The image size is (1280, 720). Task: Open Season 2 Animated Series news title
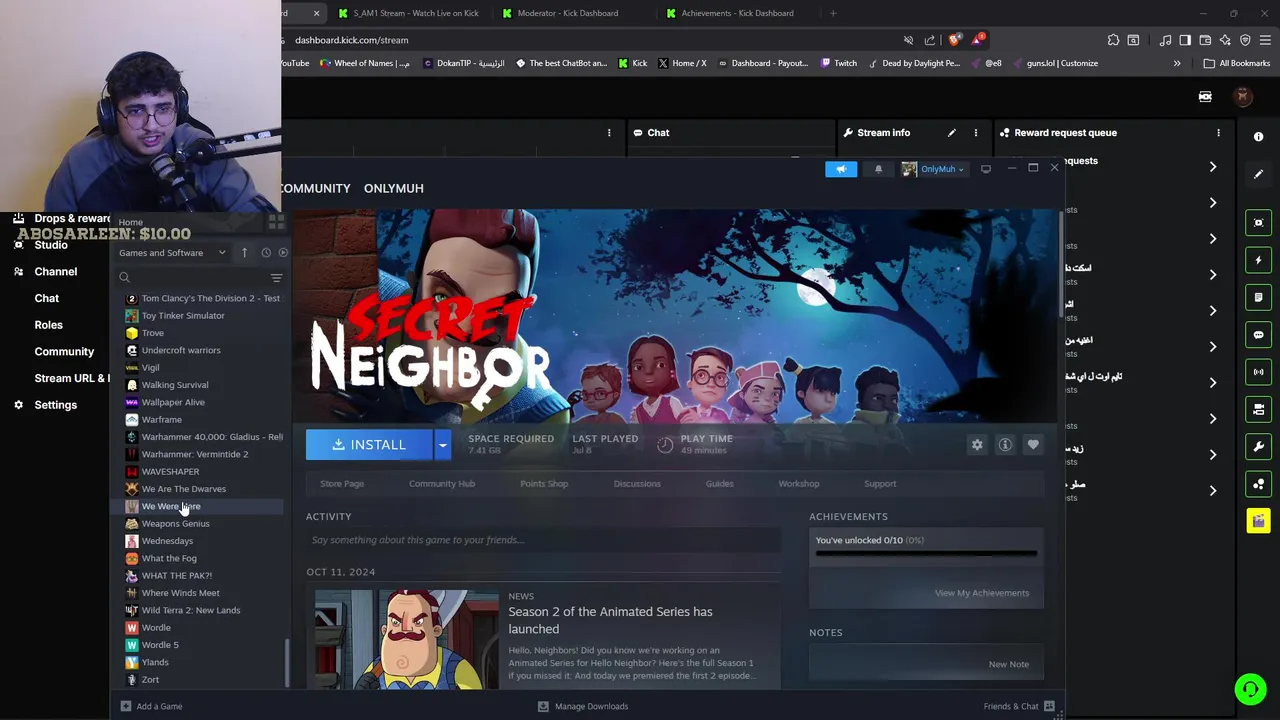point(610,620)
